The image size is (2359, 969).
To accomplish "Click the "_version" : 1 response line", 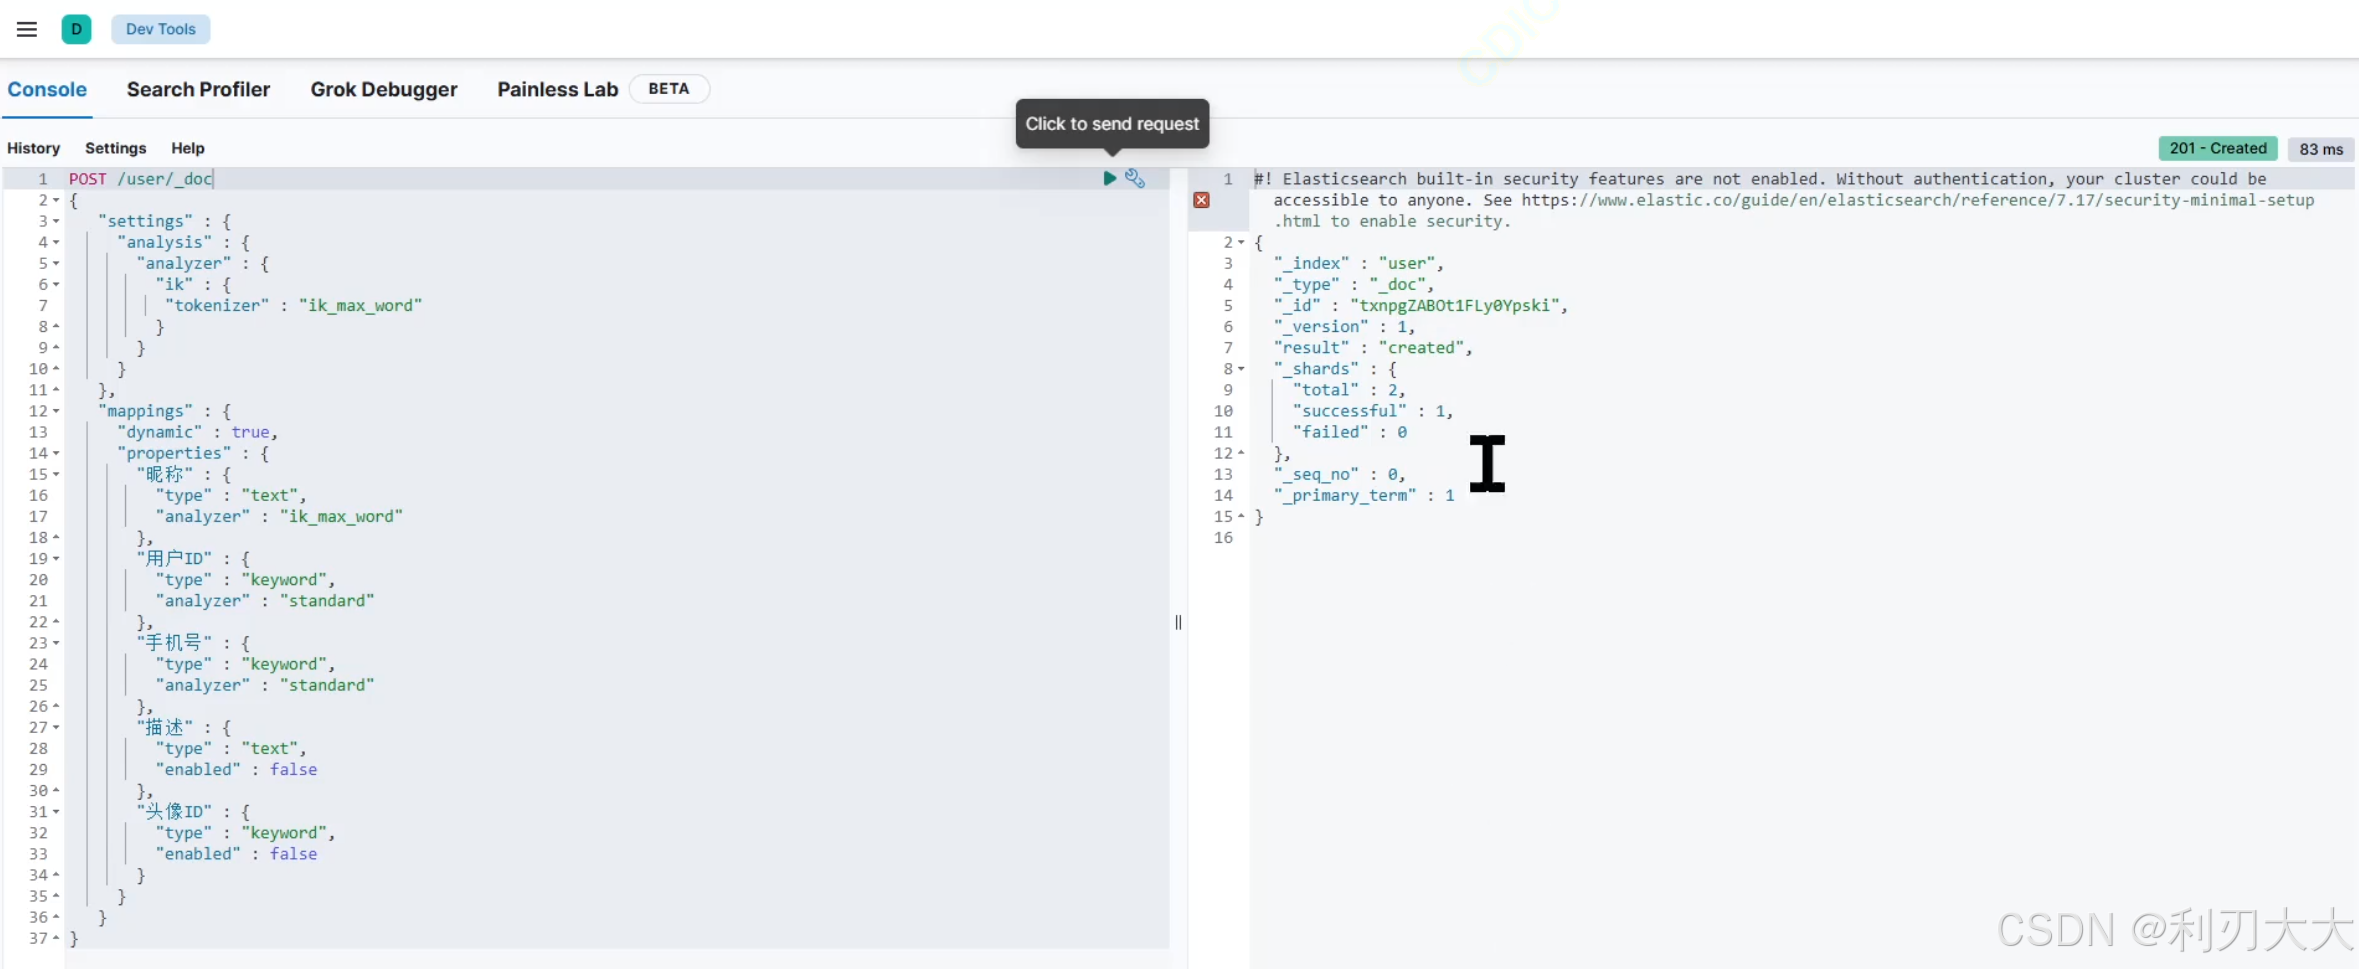I will click(x=1344, y=327).
